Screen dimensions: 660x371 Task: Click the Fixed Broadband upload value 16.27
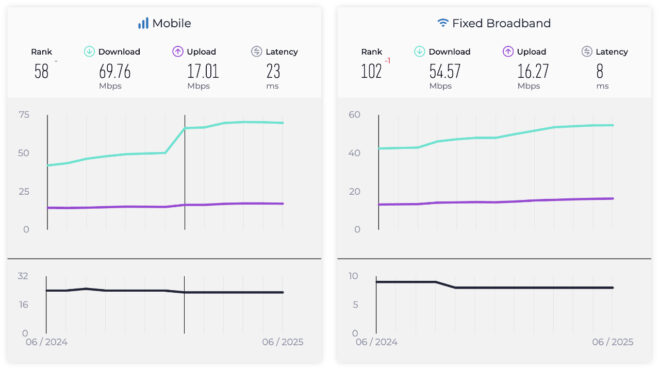pos(533,71)
